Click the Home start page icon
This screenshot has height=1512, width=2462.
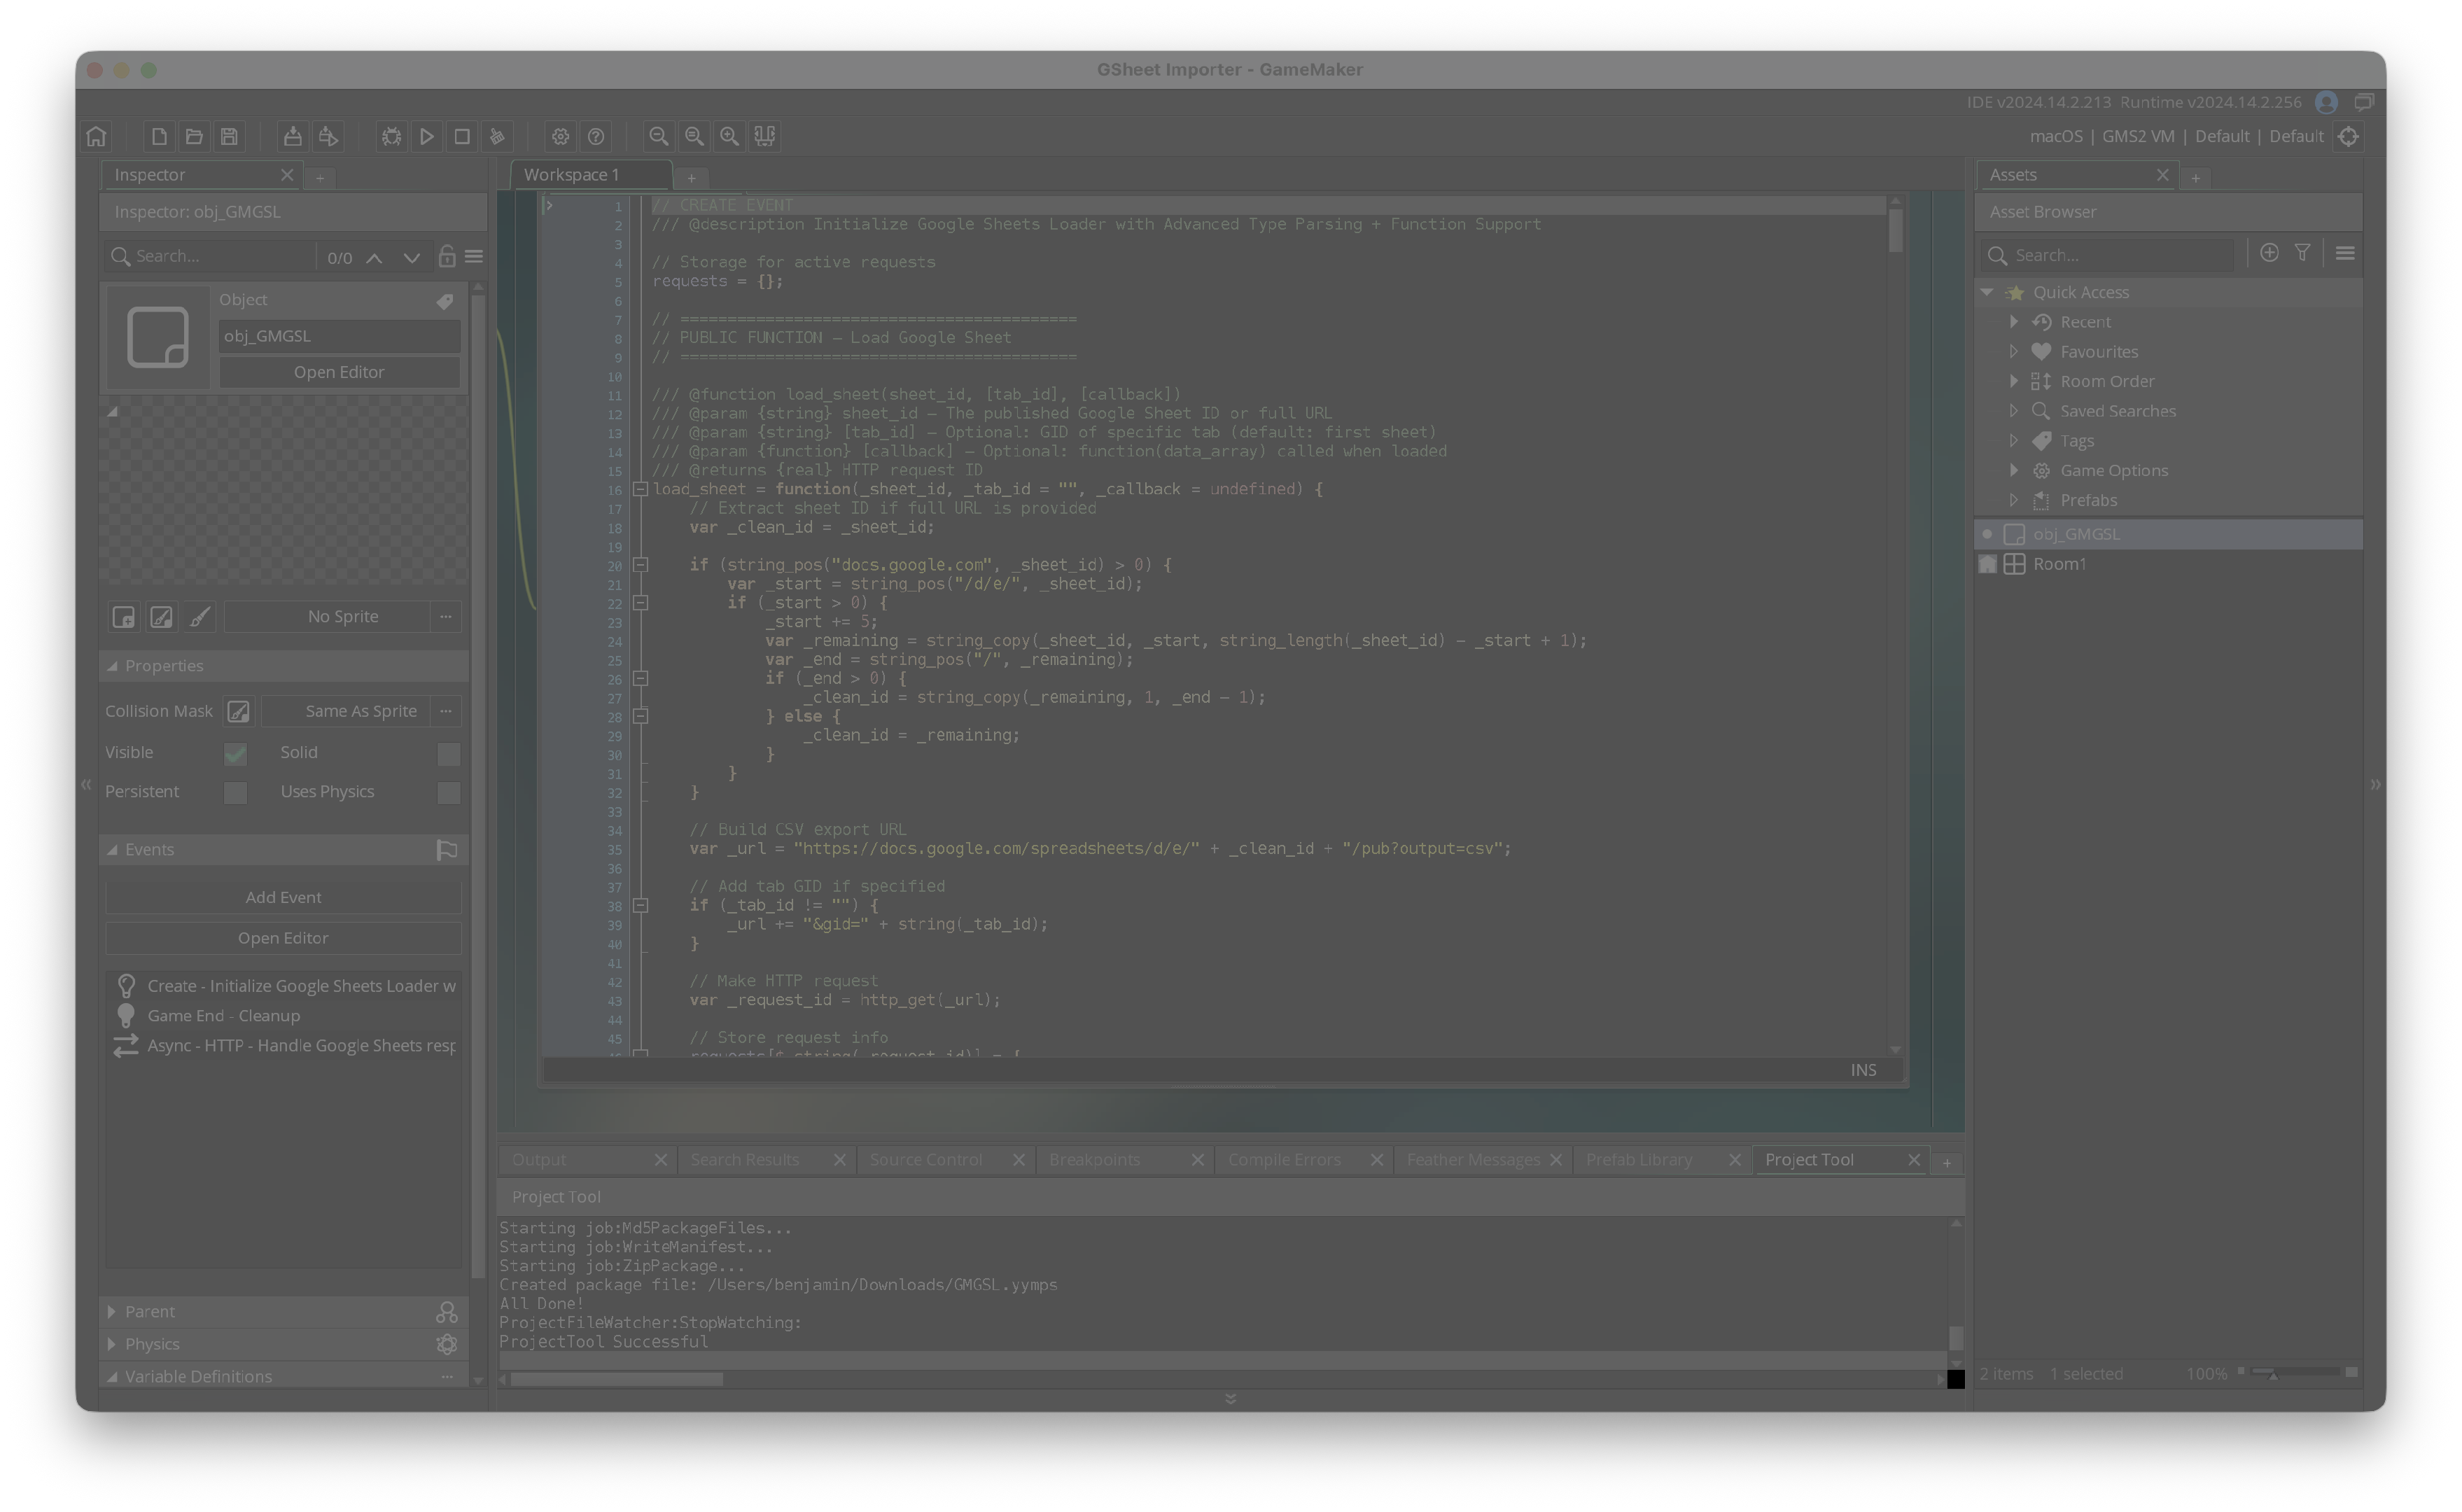point(97,136)
